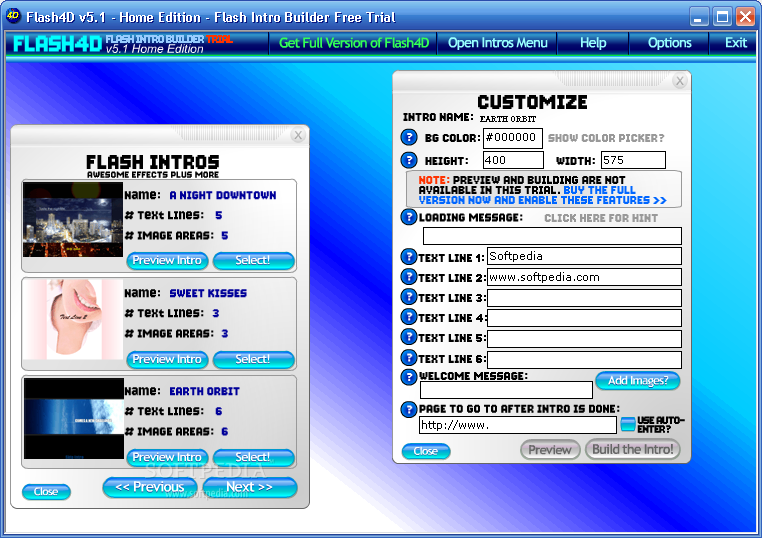Open Get Full Version of Flash4D menu
Viewport: 762px width, 538px height.
click(x=354, y=43)
